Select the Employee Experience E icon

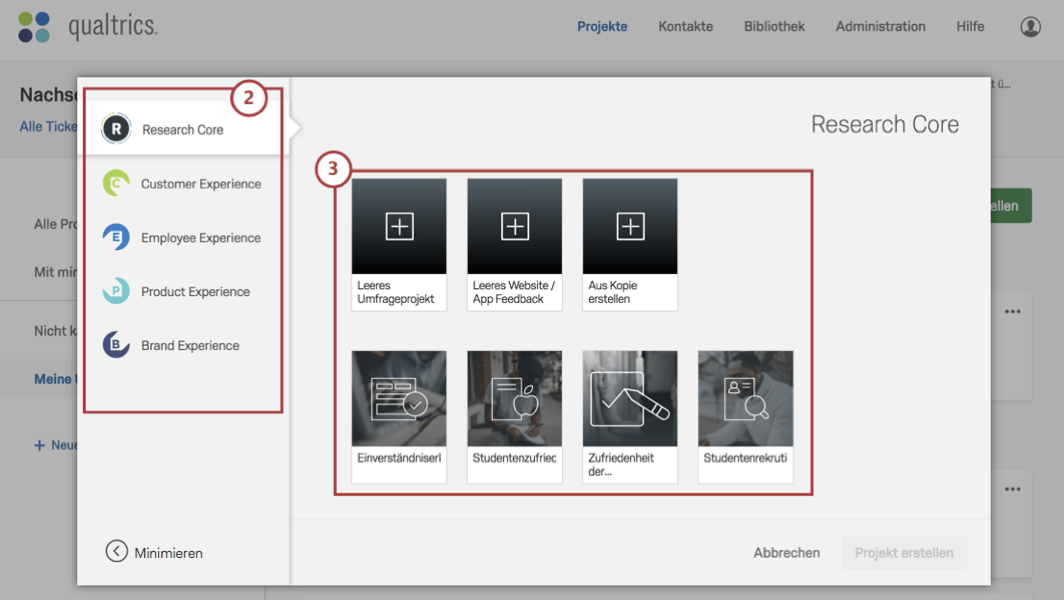pyautogui.click(x=116, y=237)
